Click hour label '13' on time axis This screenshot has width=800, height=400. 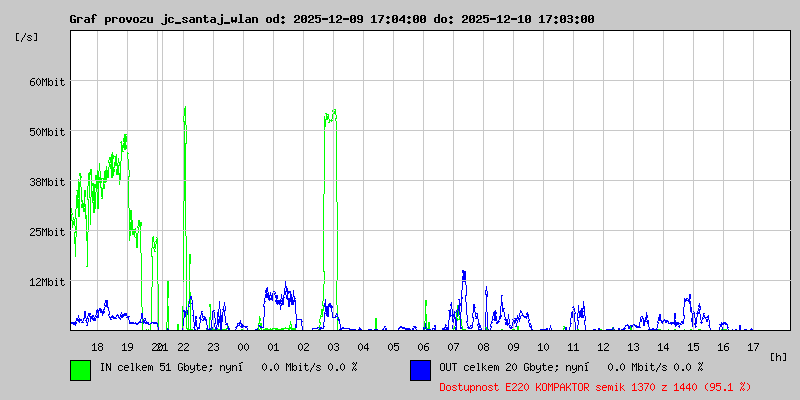pyautogui.click(x=634, y=347)
